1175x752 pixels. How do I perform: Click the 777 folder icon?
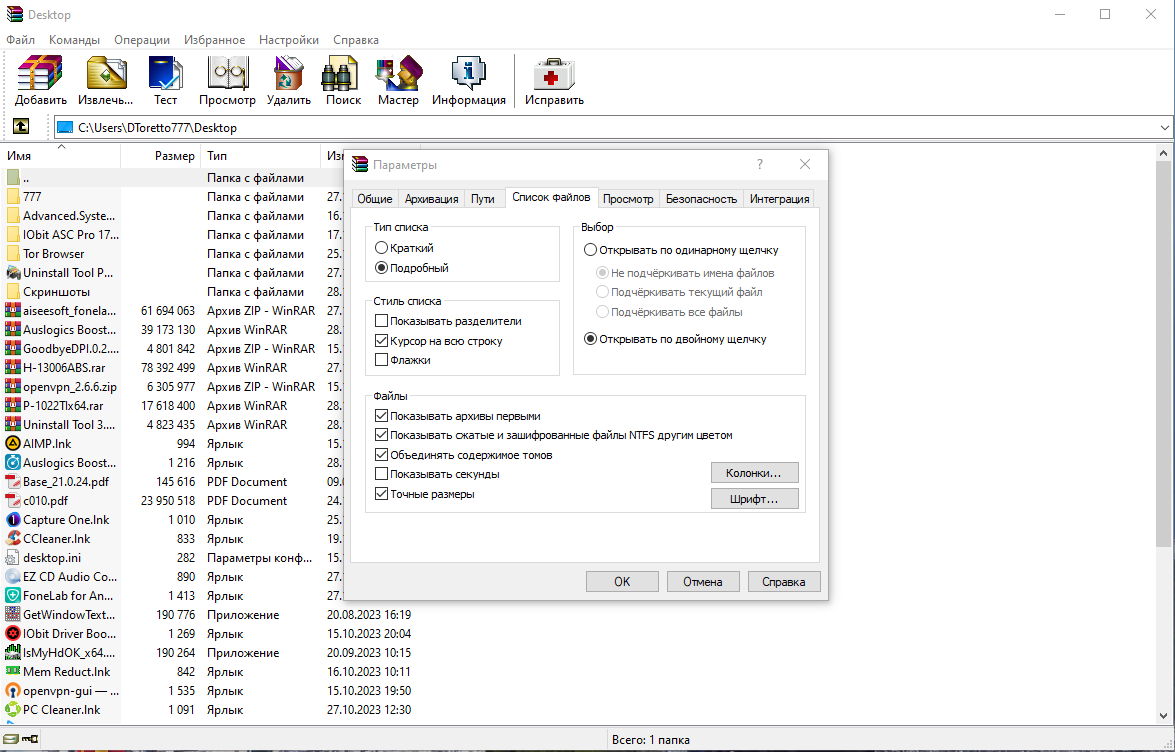(13, 197)
